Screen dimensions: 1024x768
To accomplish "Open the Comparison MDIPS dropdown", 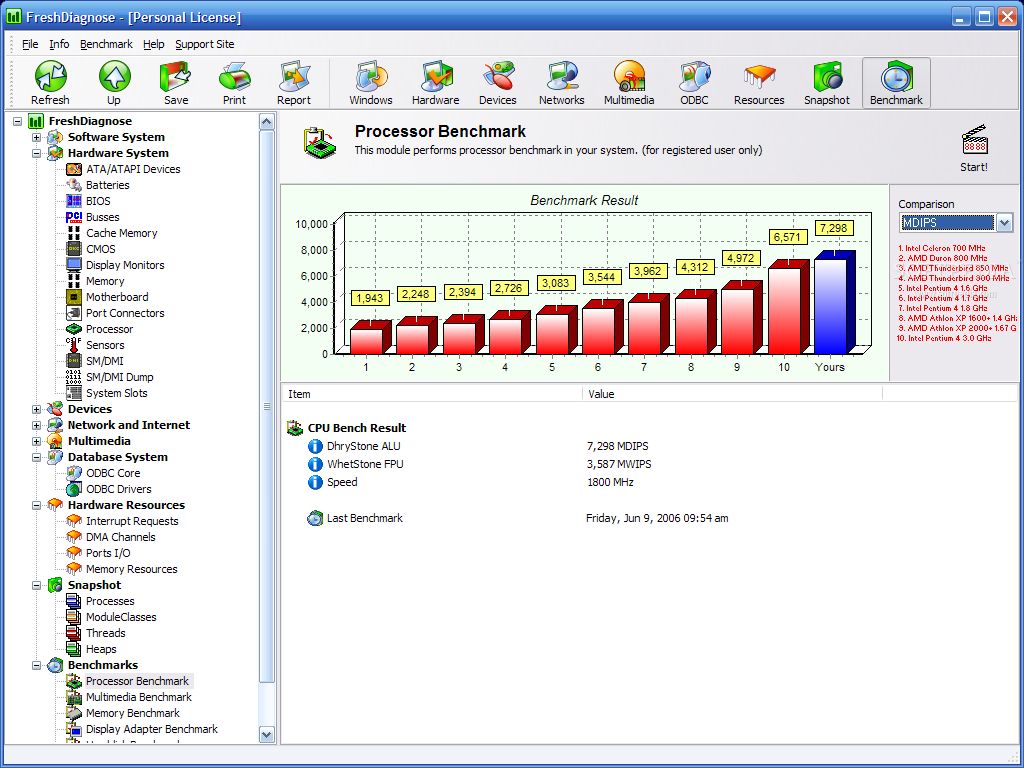I will 1004,222.
